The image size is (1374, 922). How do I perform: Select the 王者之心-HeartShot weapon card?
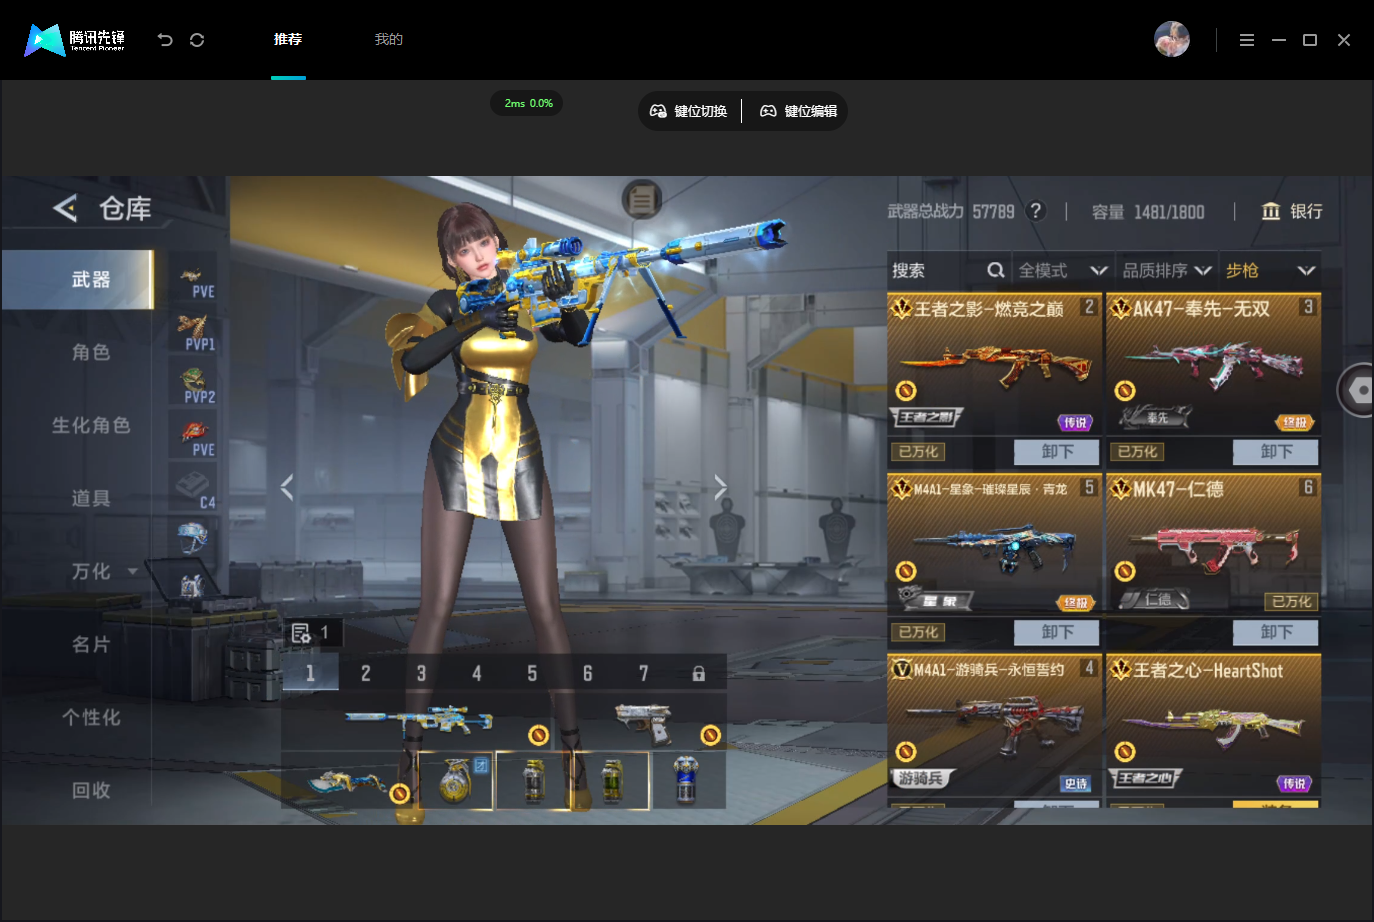click(1214, 725)
